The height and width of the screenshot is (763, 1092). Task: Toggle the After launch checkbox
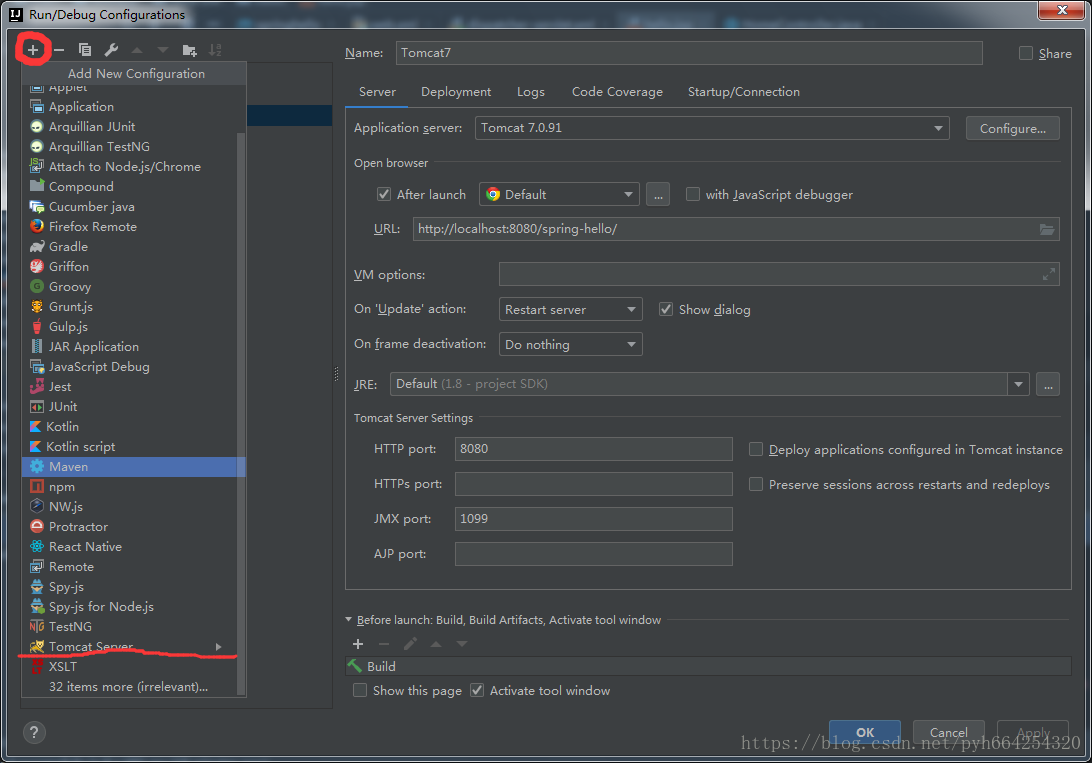384,194
